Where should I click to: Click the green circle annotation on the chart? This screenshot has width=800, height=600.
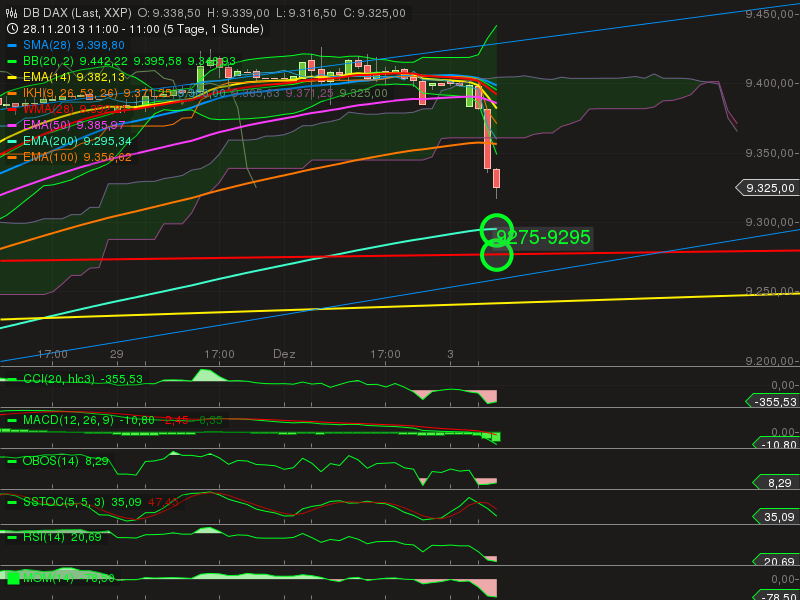pyautogui.click(x=497, y=232)
